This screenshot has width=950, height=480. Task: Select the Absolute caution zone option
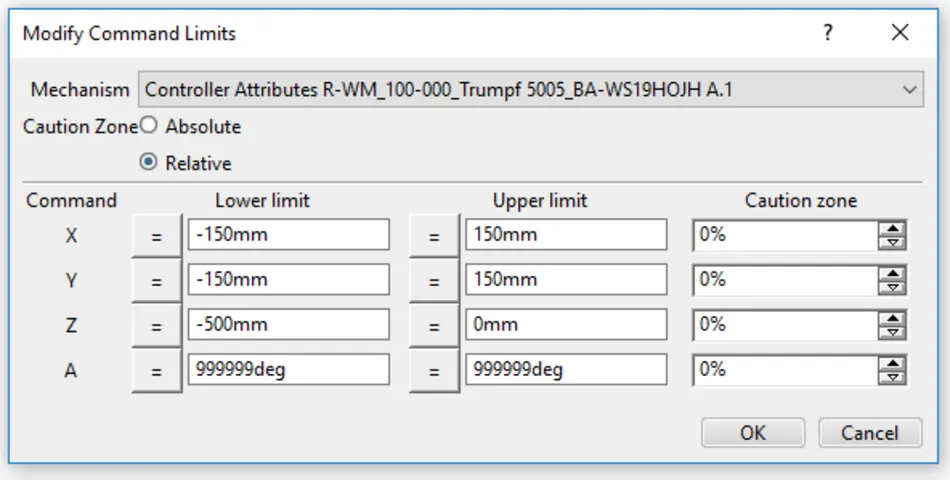tap(149, 127)
